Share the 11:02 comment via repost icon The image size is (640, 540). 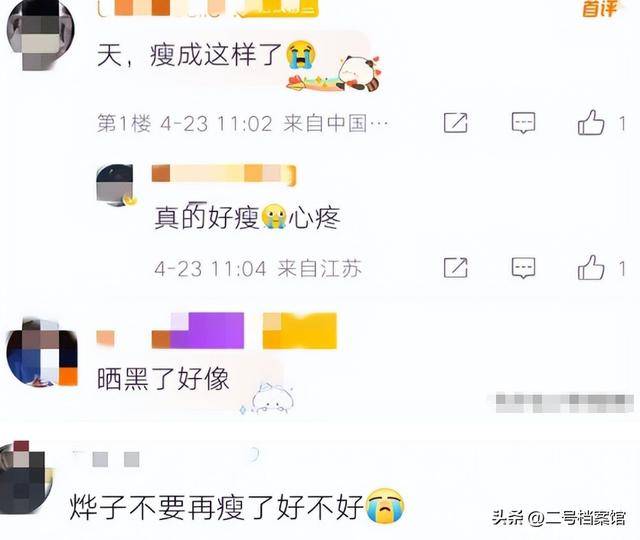click(x=456, y=122)
